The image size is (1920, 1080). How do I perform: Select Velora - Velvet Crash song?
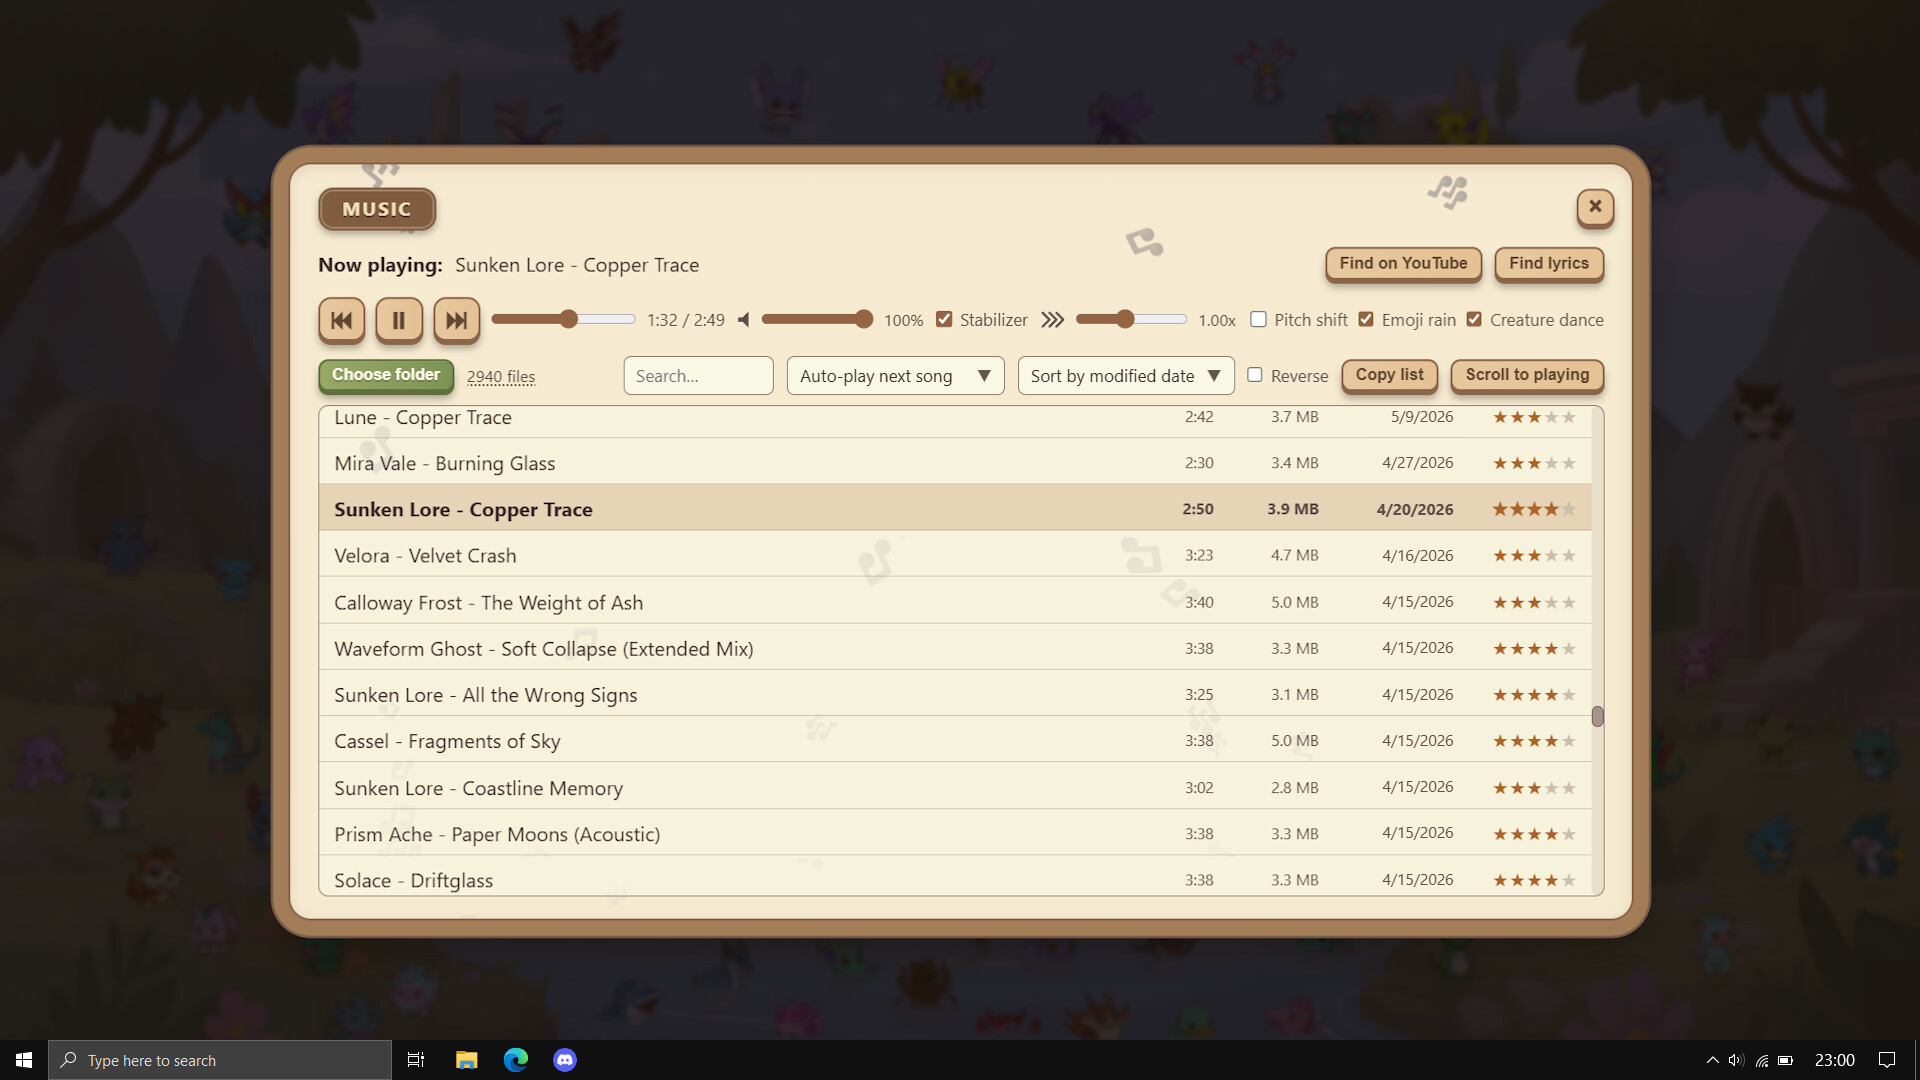click(955, 555)
